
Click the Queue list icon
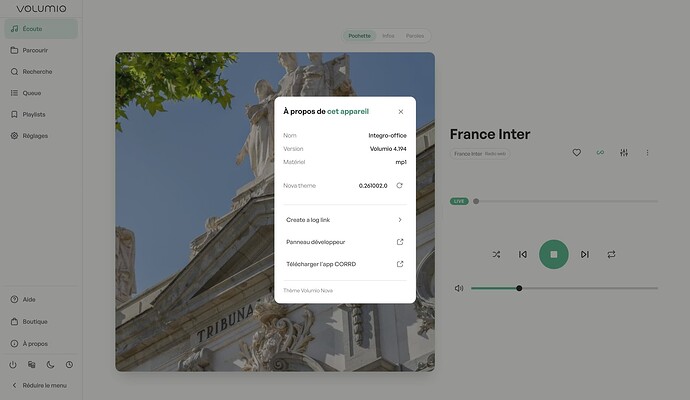click(15, 93)
